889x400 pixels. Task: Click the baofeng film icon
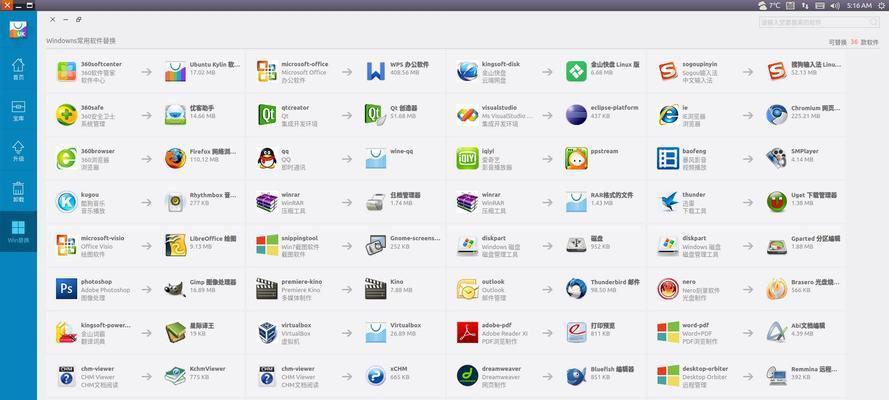668,159
